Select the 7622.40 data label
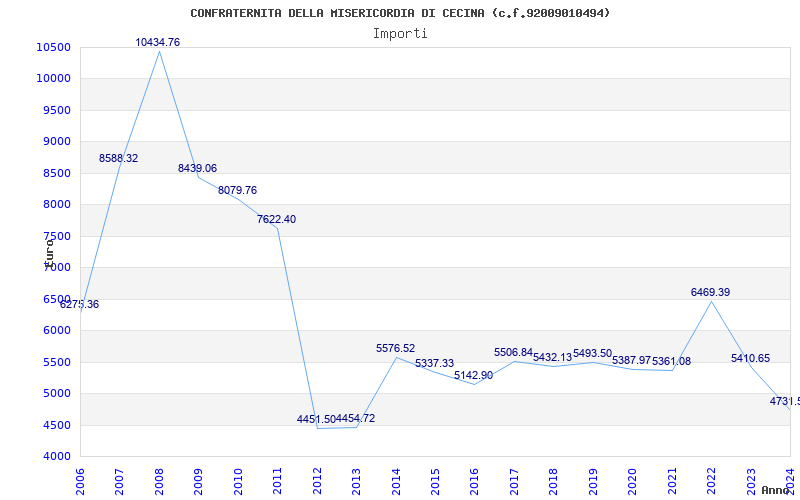The height and width of the screenshot is (500, 800). [x=277, y=219]
